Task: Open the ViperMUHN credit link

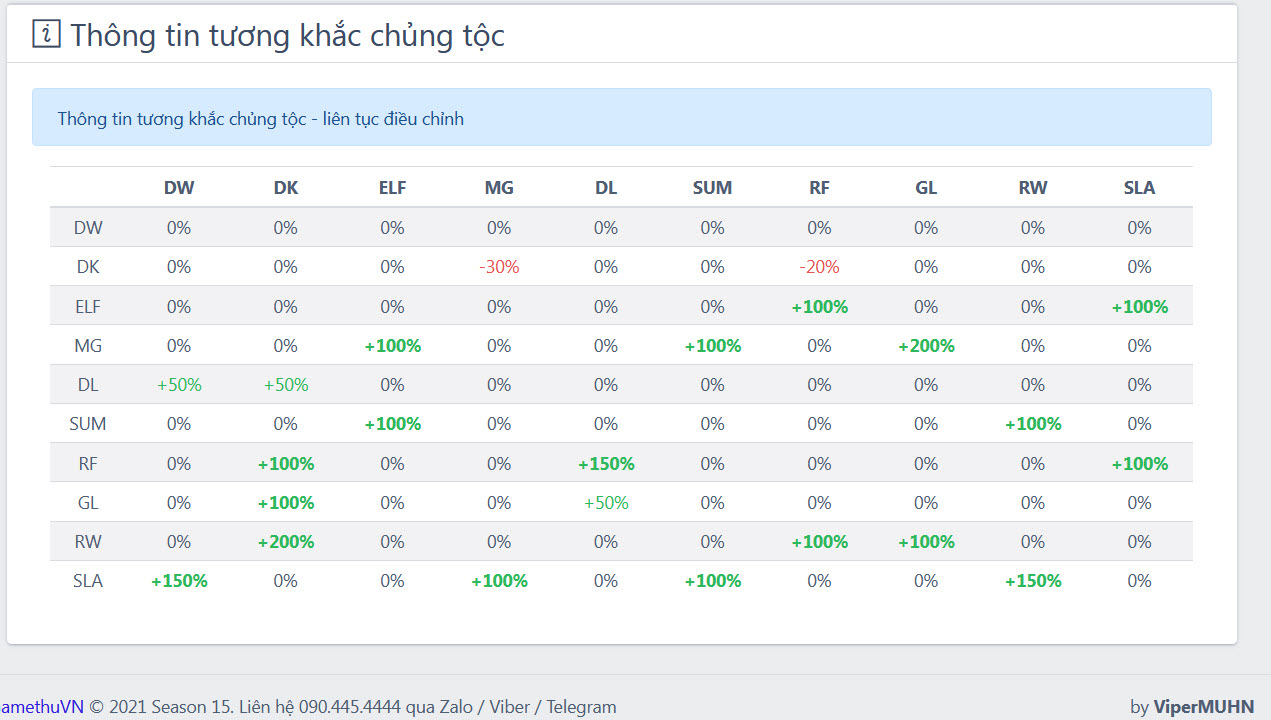Action: (x=1203, y=707)
